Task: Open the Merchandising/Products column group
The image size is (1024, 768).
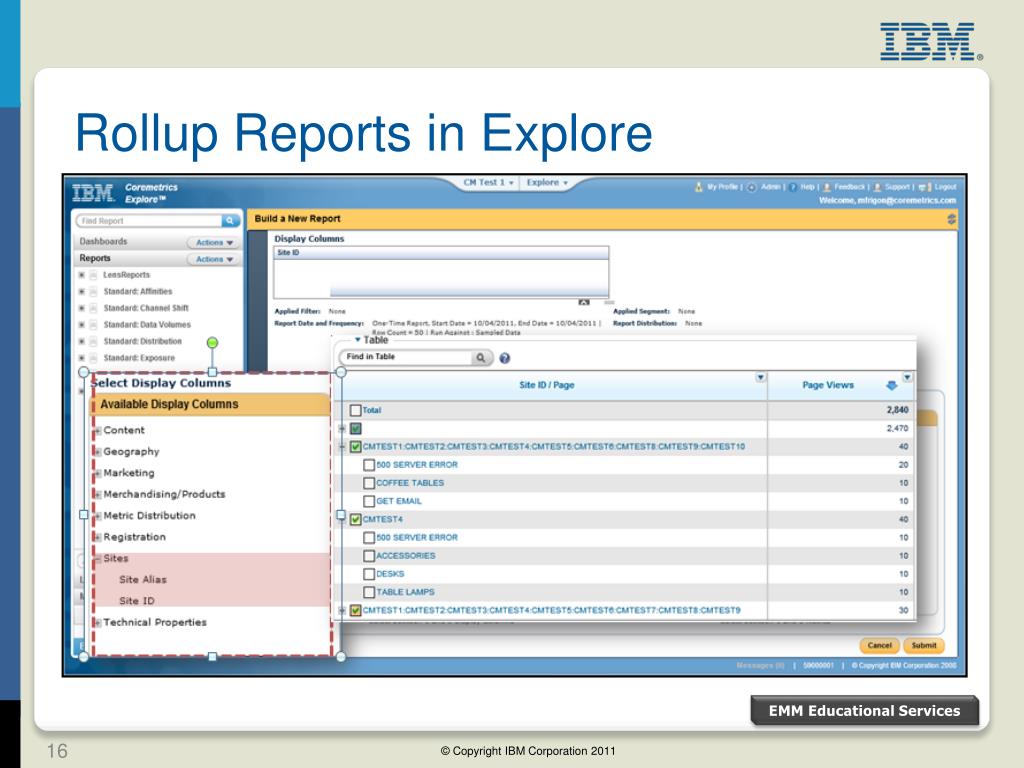Action: click(164, 494)
